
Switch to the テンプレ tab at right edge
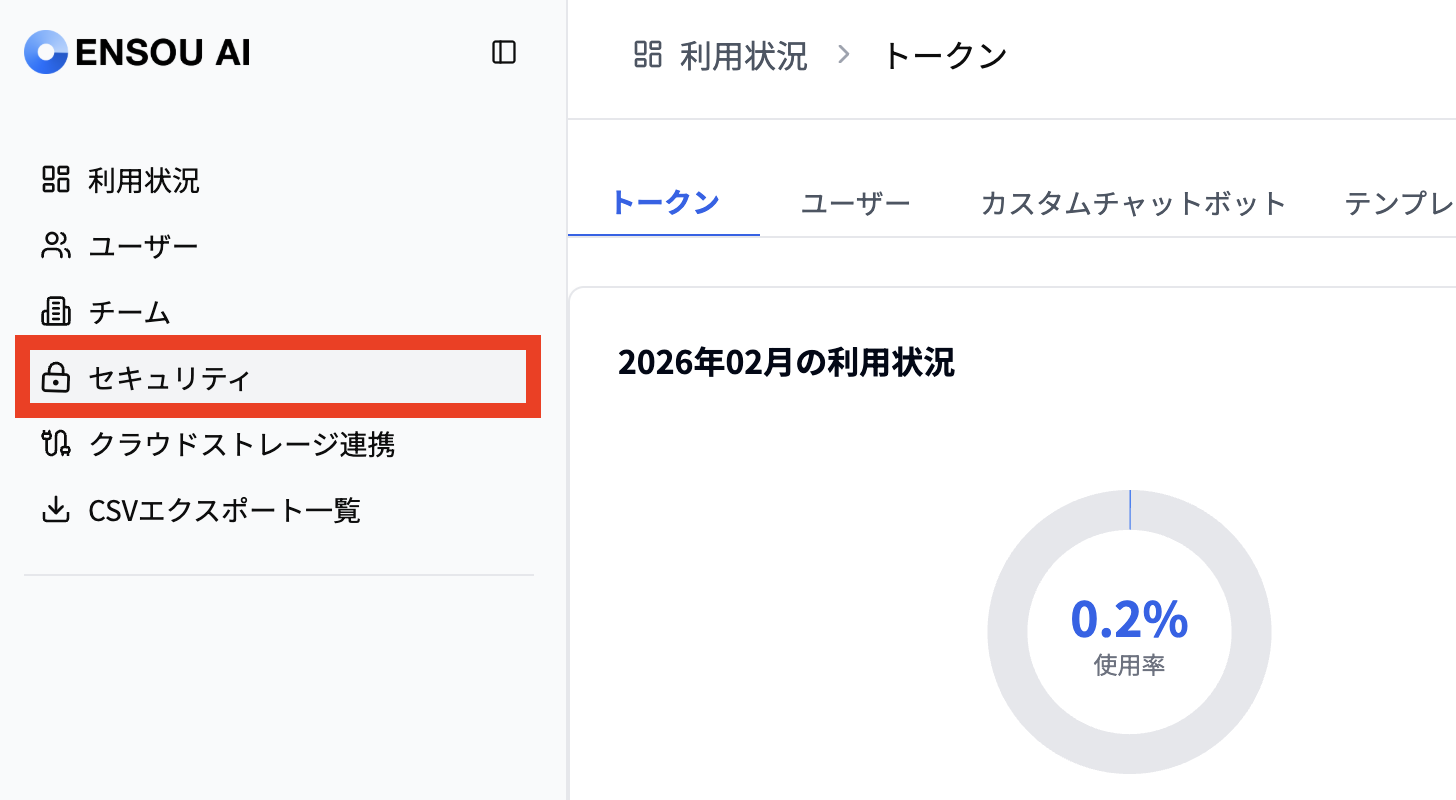pyautogui.click(x=1399, y=203)
